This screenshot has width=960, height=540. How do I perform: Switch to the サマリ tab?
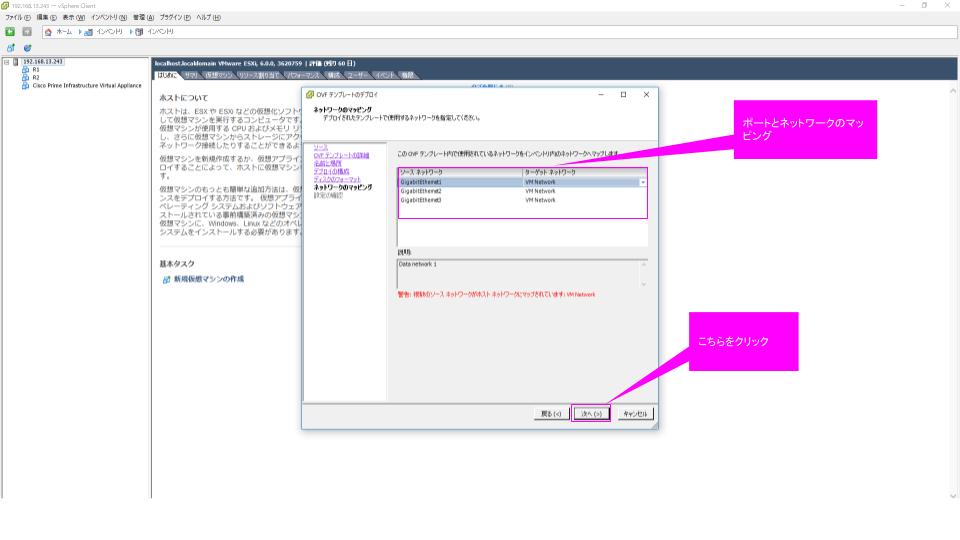point(191,75)
